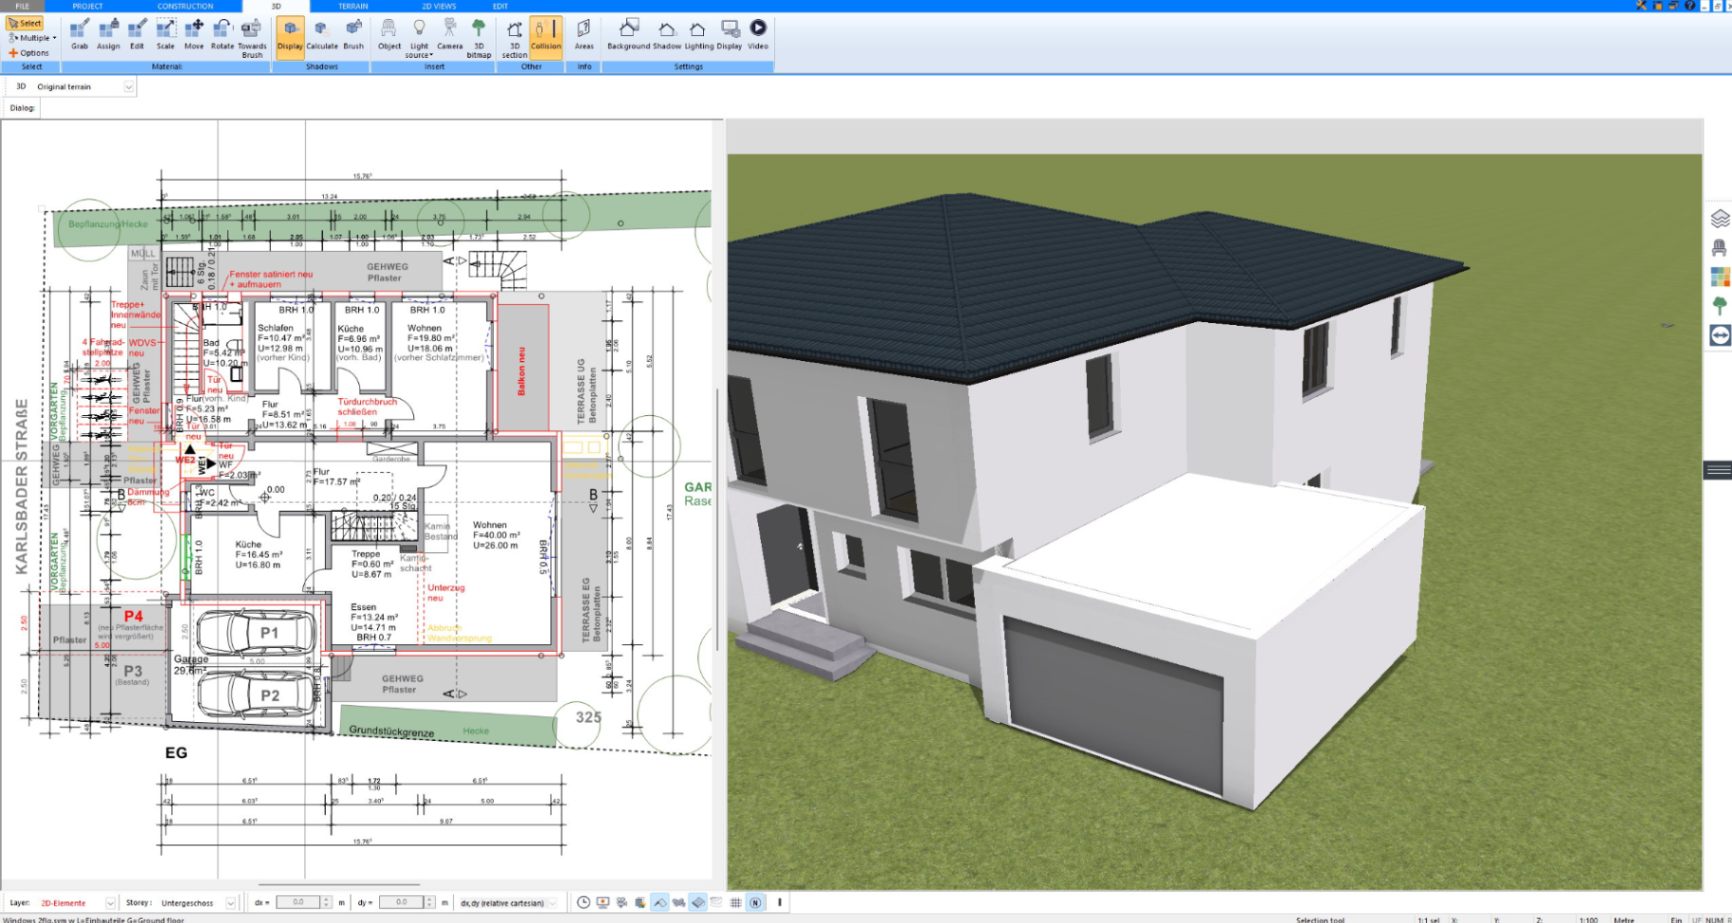This screenshot has width=1732, height=923.
Task: Toggle the shadows Display button
Action: [290, 37]
